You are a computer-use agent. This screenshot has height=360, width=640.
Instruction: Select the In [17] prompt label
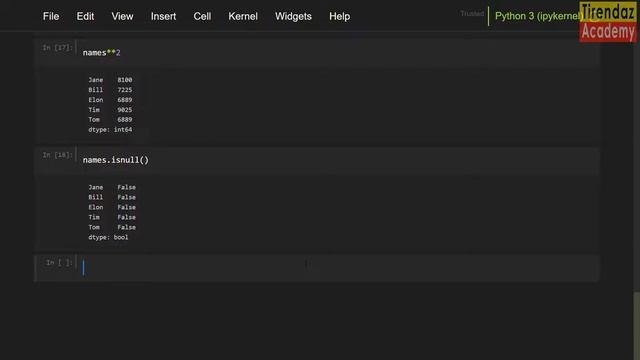tap(57, 48)
